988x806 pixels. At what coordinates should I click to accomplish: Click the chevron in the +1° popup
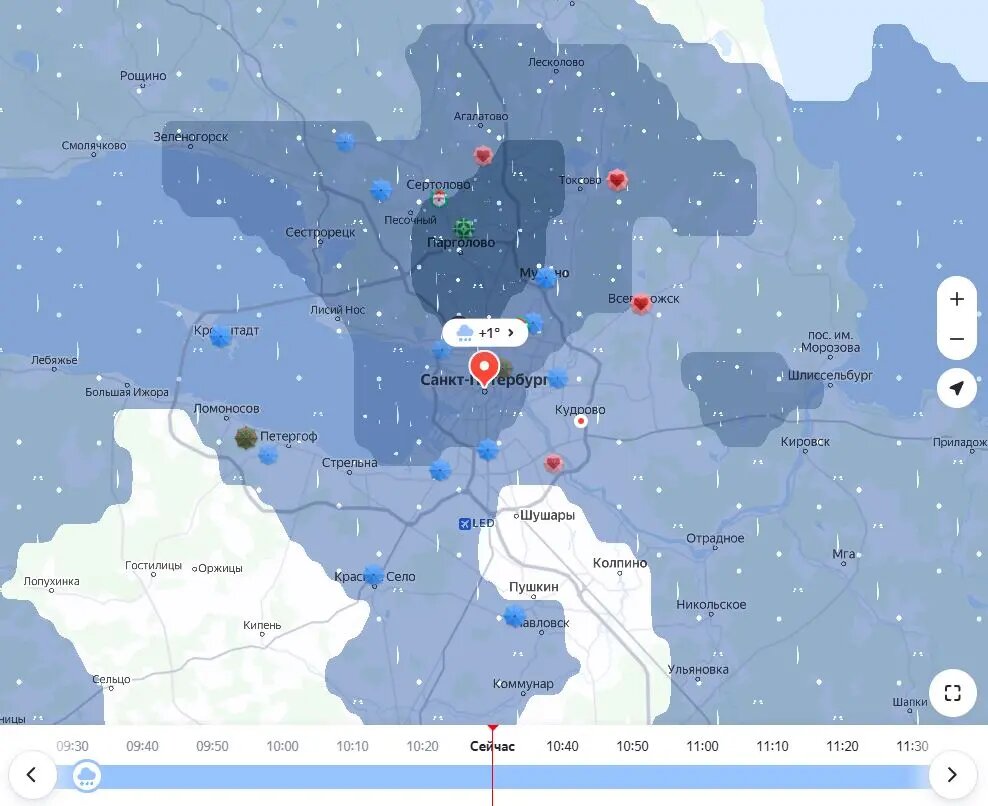(511, 333)
